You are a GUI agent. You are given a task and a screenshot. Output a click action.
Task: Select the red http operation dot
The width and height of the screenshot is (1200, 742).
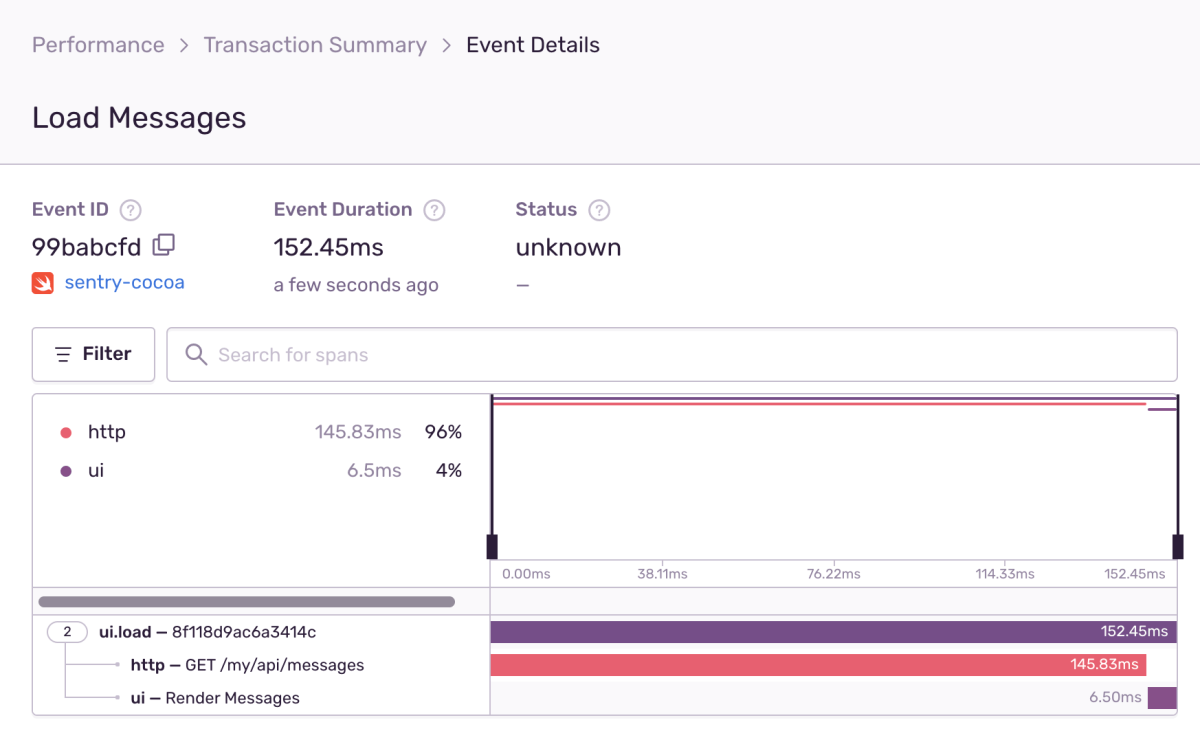tap(66, 433)
